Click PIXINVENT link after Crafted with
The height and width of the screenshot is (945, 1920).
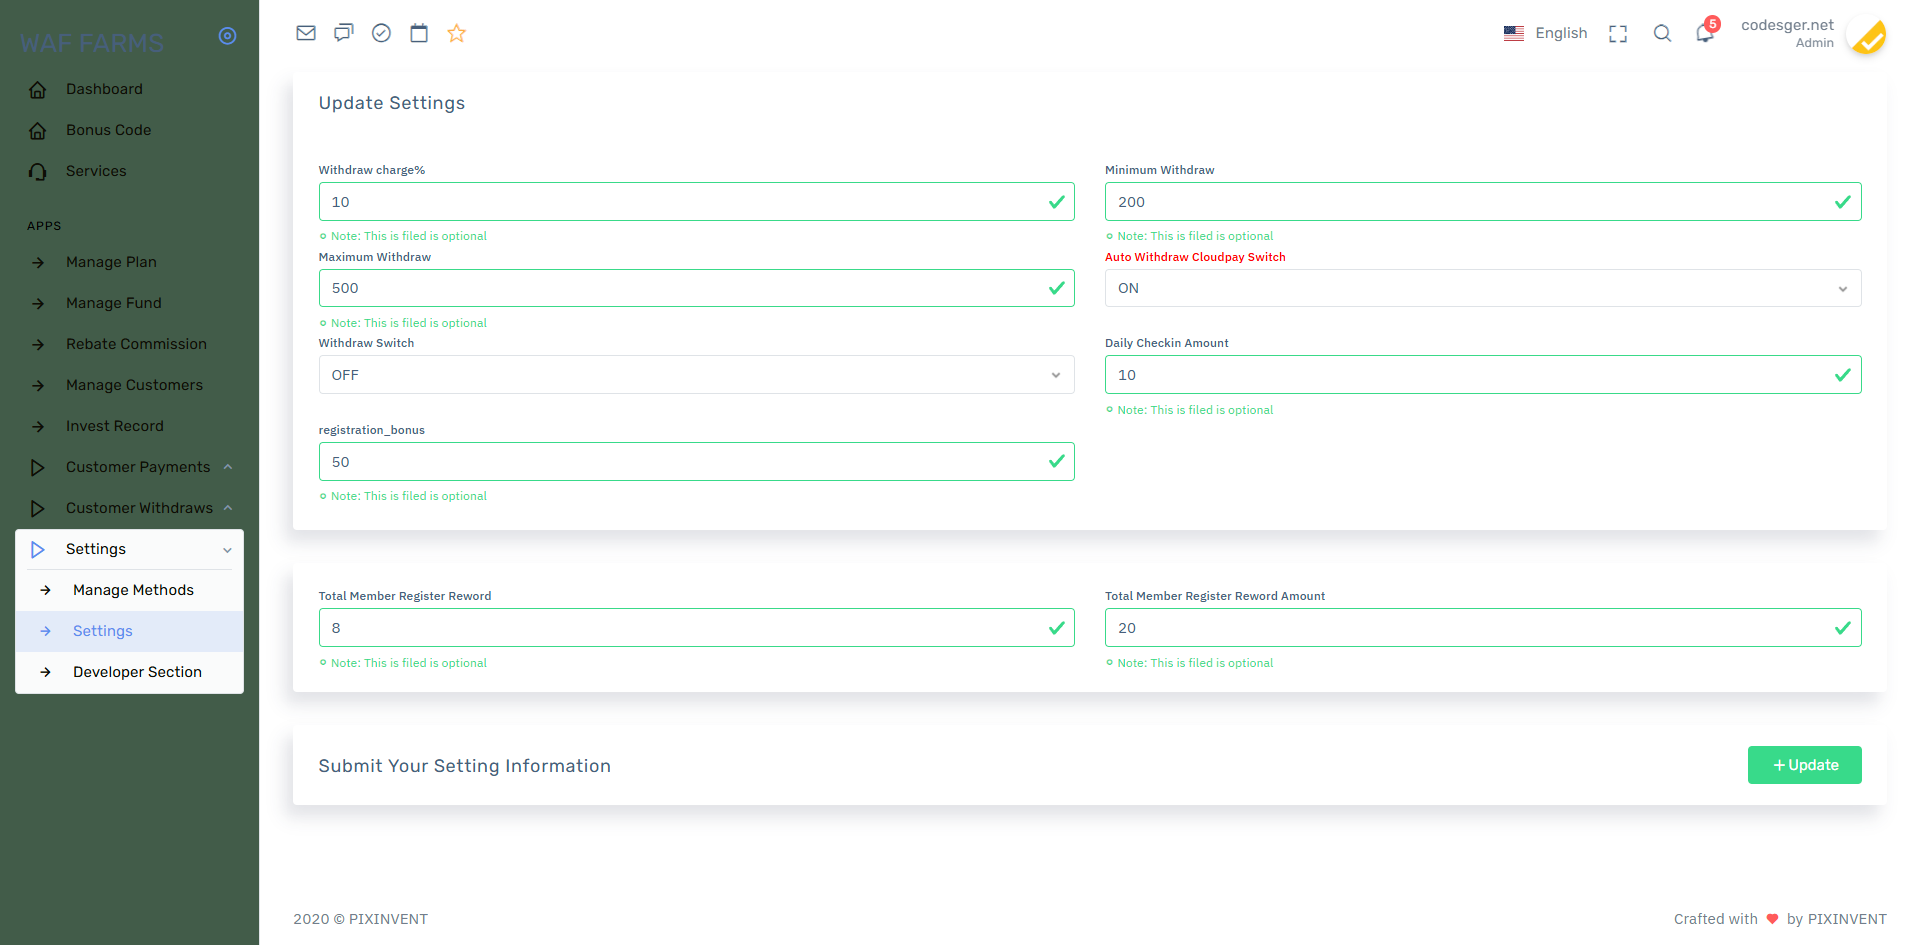coord(1846,919)
